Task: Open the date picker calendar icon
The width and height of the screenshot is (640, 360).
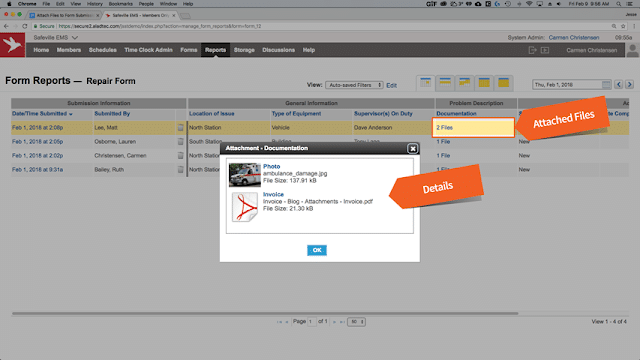Action: [606, 84]
